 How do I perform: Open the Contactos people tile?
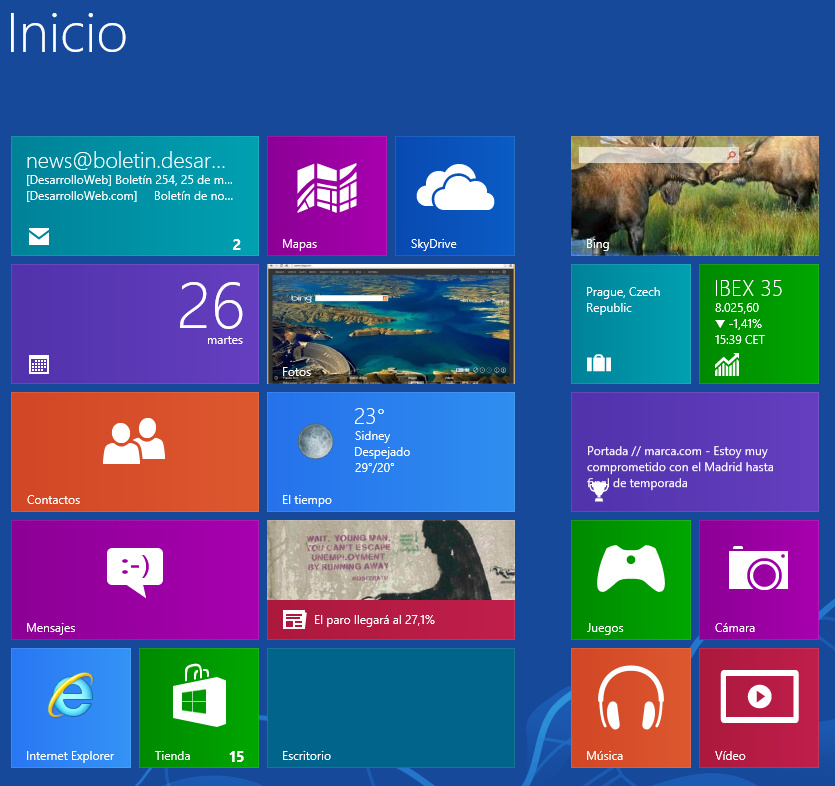click(x=135, y=452)
